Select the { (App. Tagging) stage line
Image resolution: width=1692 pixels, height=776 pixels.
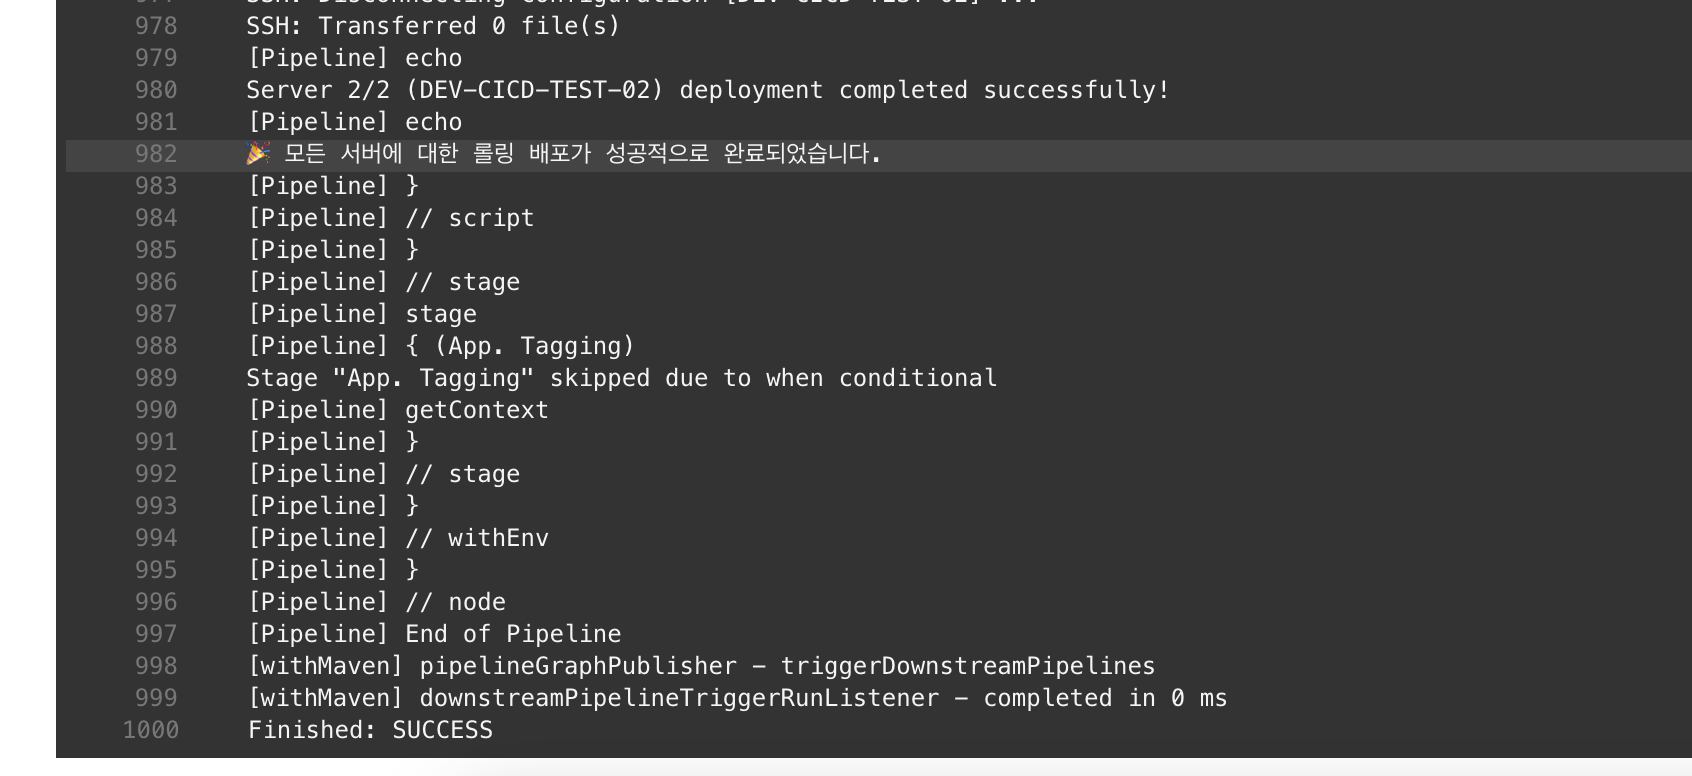pos(441,346)
